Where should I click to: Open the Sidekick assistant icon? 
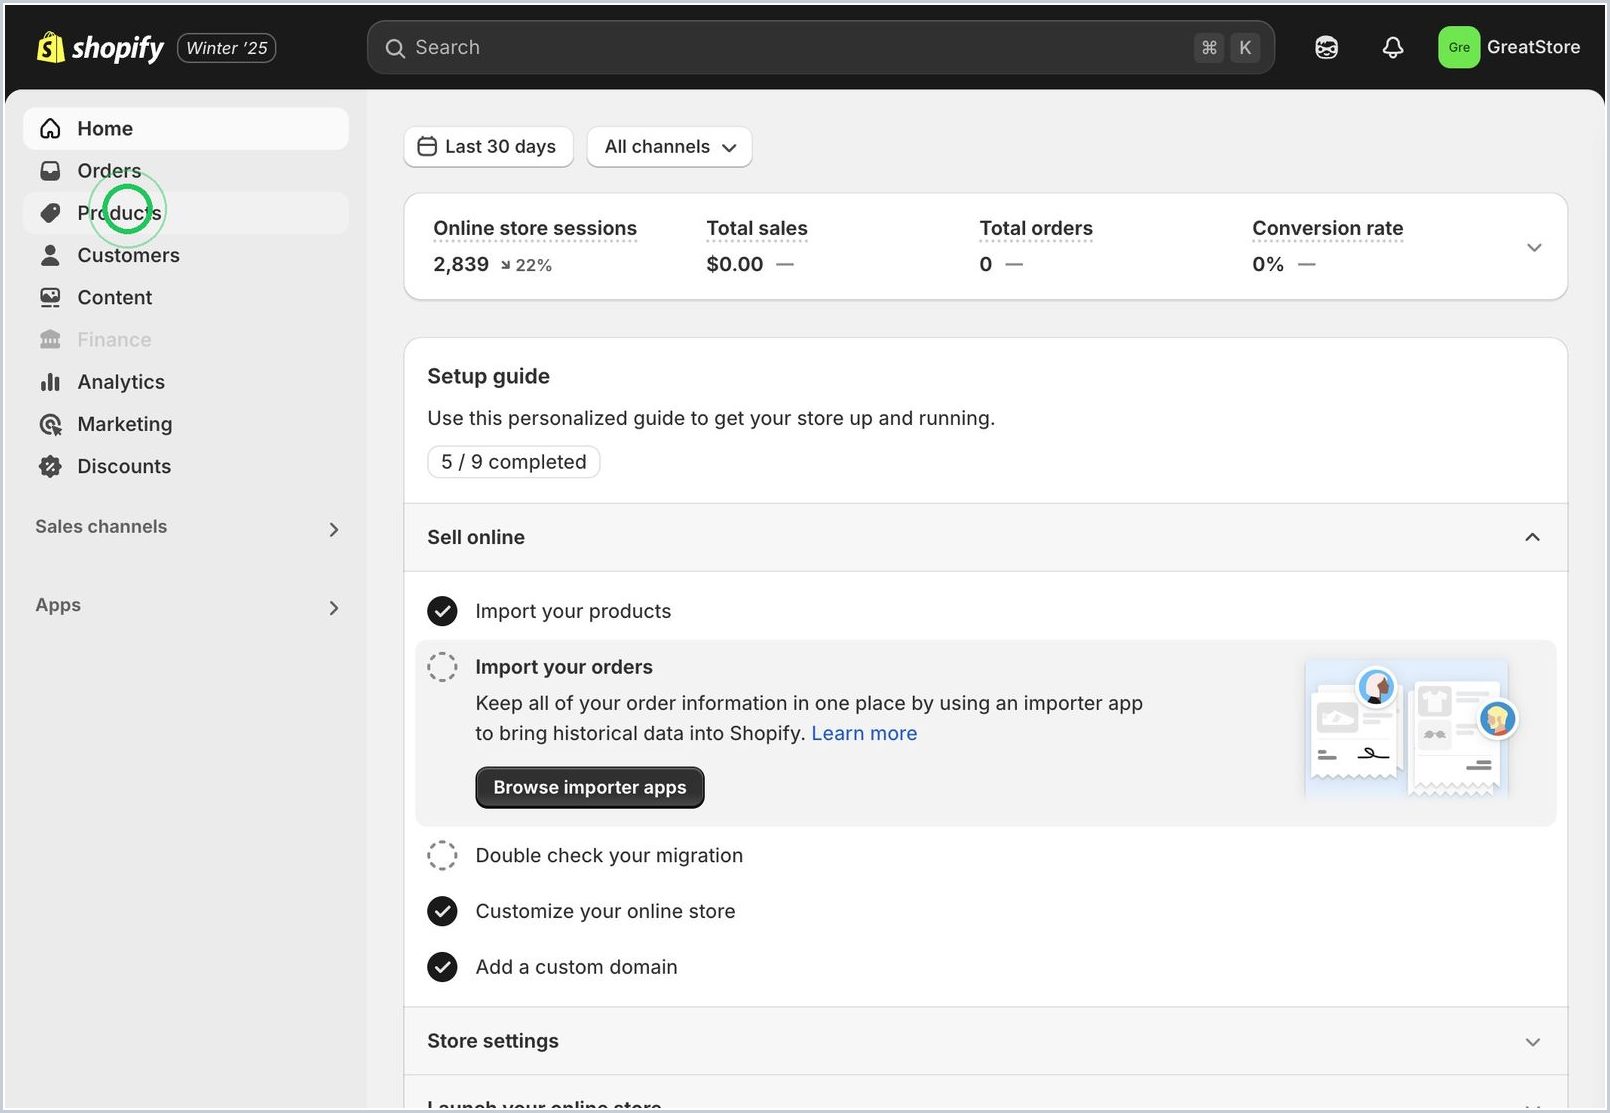pyautogui.click(x=1326, y=47)
